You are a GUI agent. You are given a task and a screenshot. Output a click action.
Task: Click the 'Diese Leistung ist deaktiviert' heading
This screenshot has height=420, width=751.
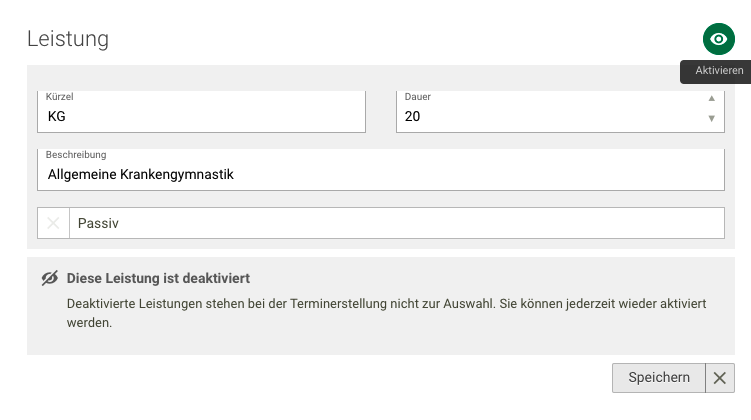click(x=158, y=278)
